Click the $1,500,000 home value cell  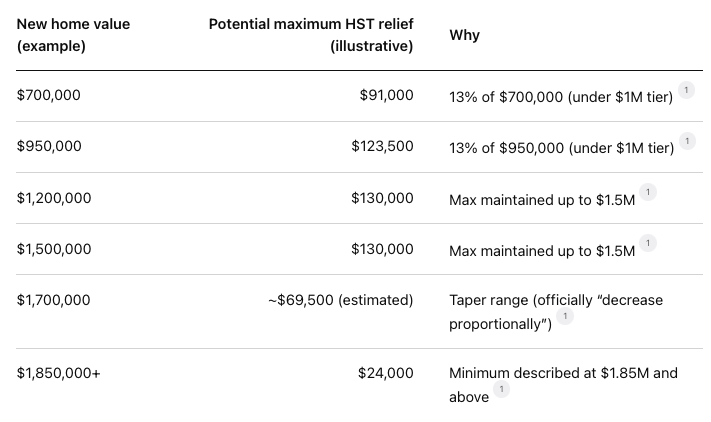point(54,249)
